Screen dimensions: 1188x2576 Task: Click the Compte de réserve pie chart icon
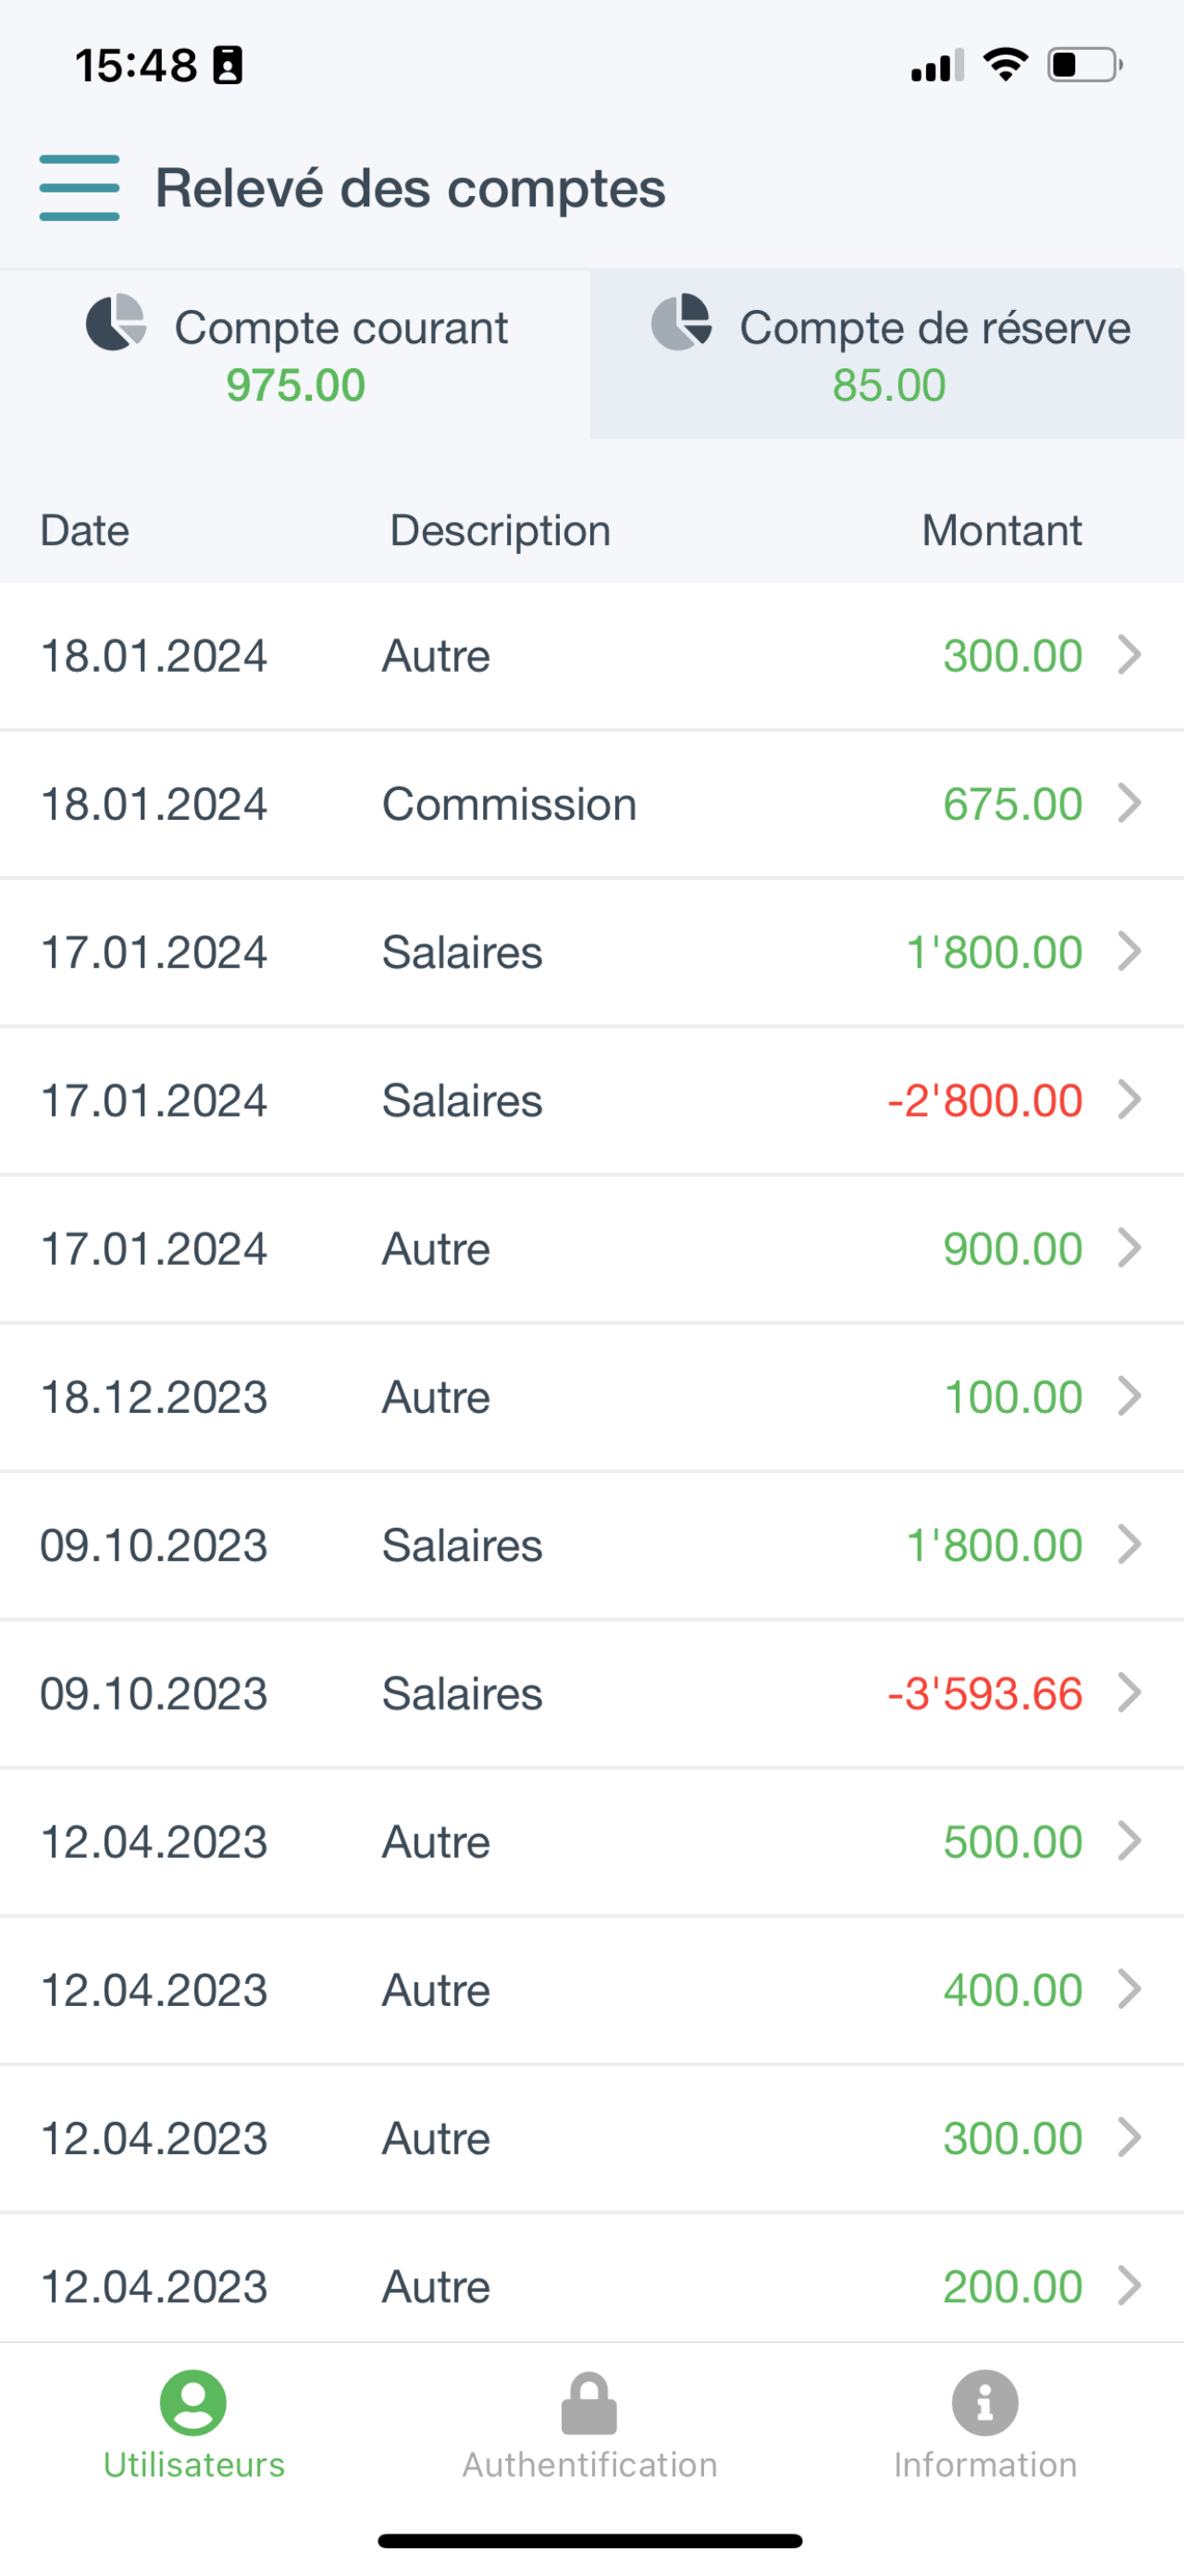click(x=681, y=323)
